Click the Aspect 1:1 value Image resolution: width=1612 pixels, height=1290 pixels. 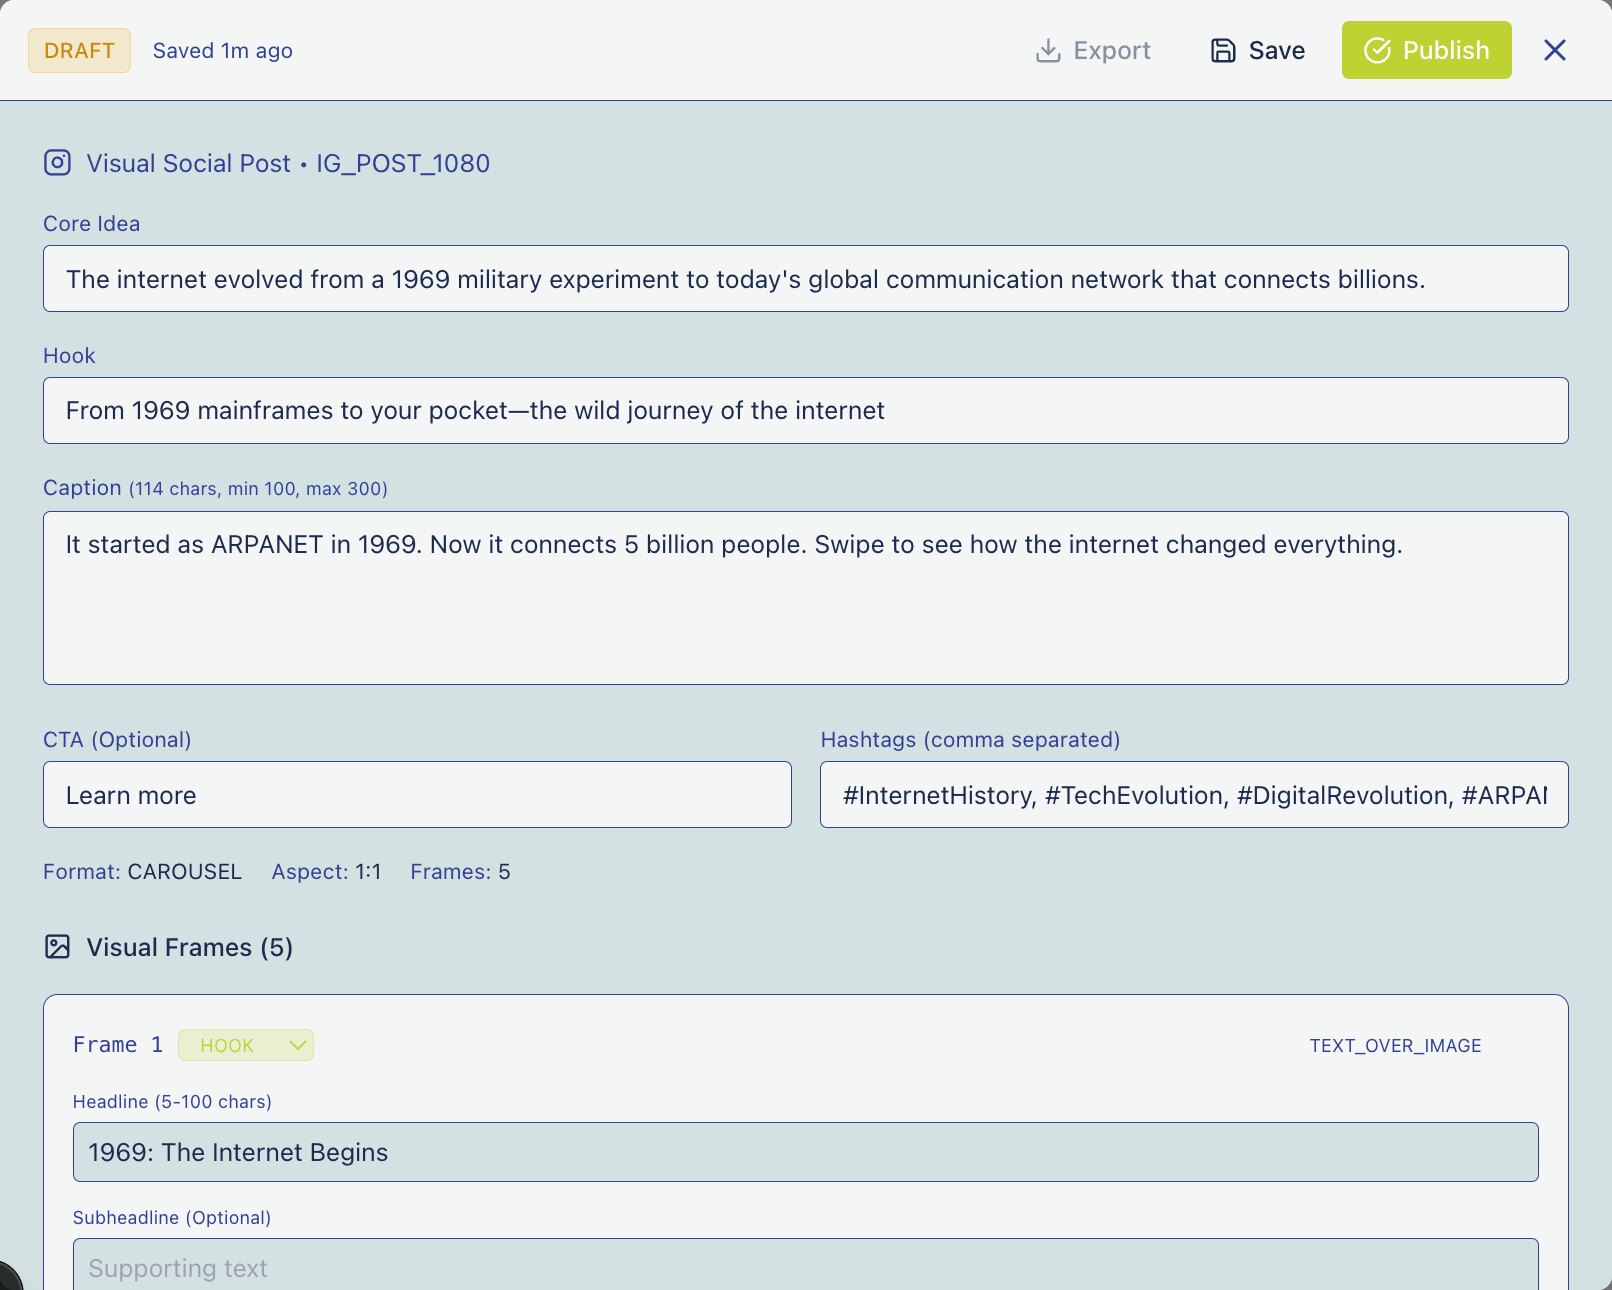tap(367, 872)
